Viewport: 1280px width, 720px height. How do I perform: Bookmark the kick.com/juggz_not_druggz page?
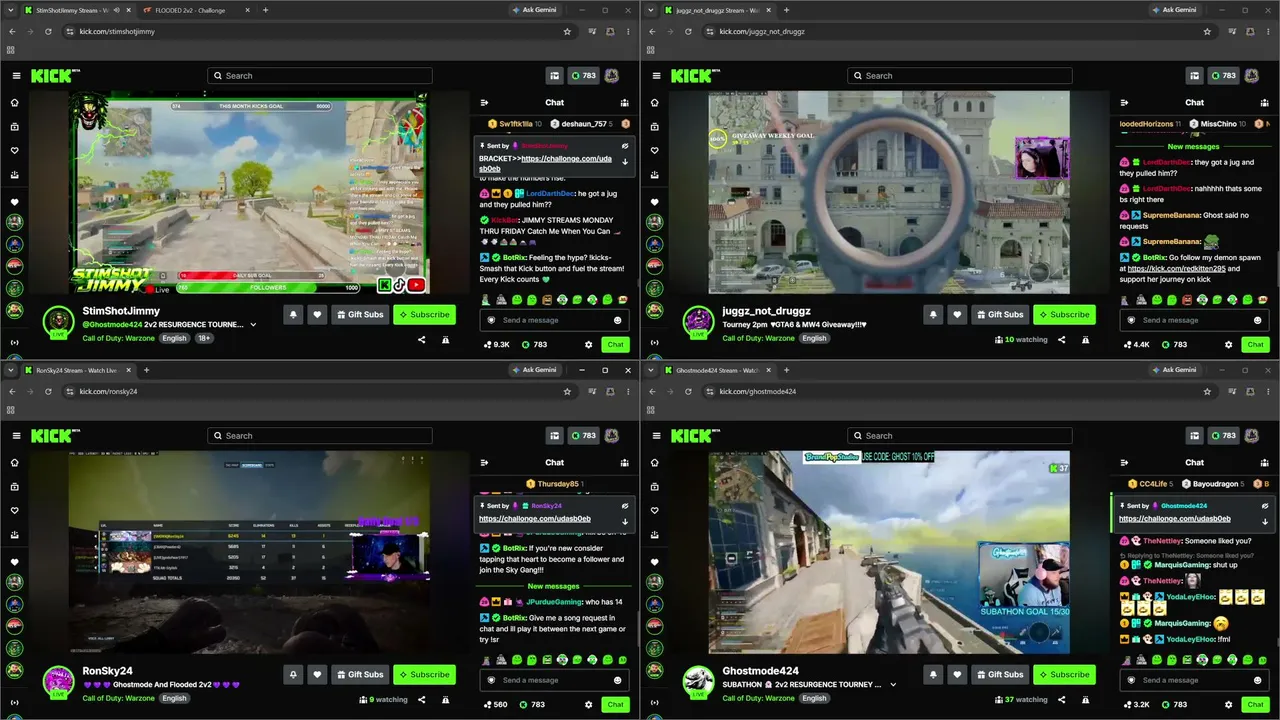[x=1207, y=31]
